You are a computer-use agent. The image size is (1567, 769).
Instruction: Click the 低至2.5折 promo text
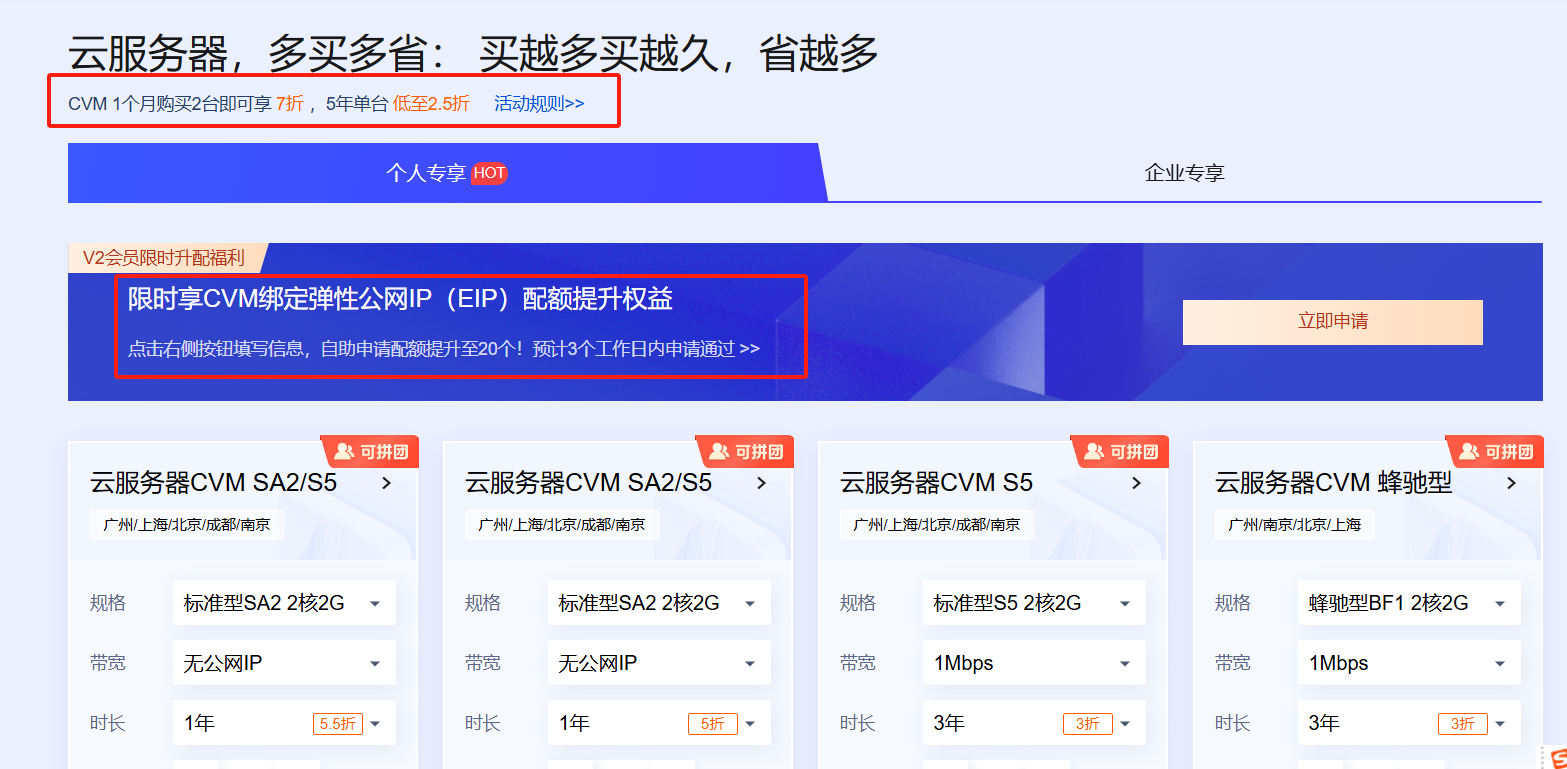click(431, 103)
